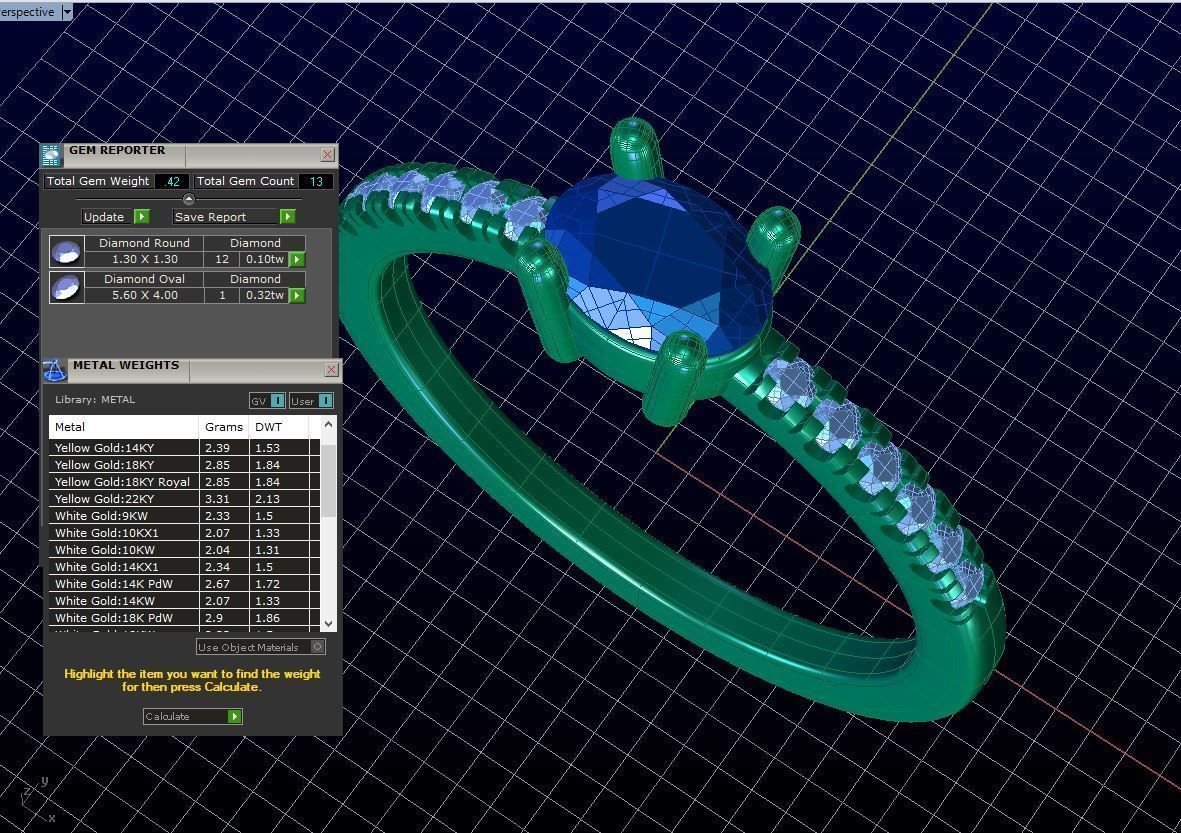Click the DWT column header
This screenshot has width=1181, height=833.
click(x=278, y=427)
